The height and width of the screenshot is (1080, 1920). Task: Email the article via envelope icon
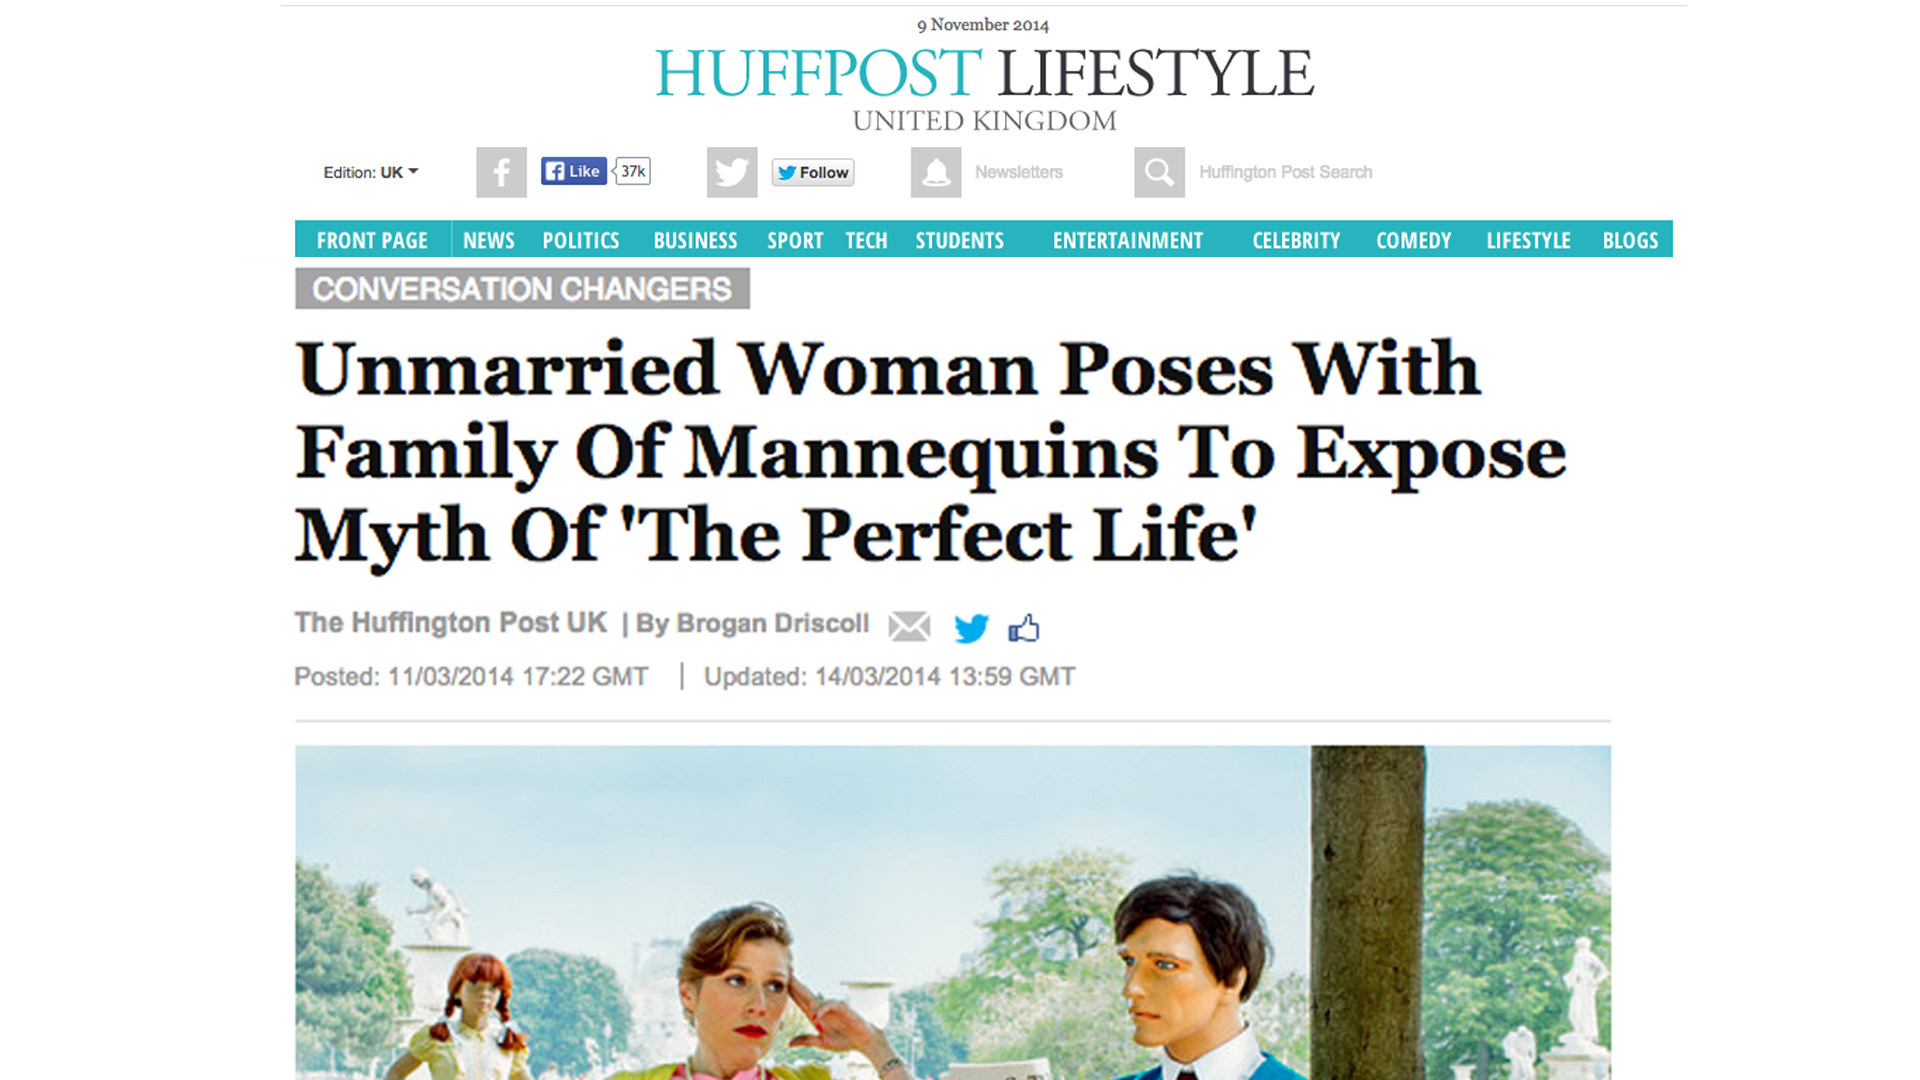909,627
